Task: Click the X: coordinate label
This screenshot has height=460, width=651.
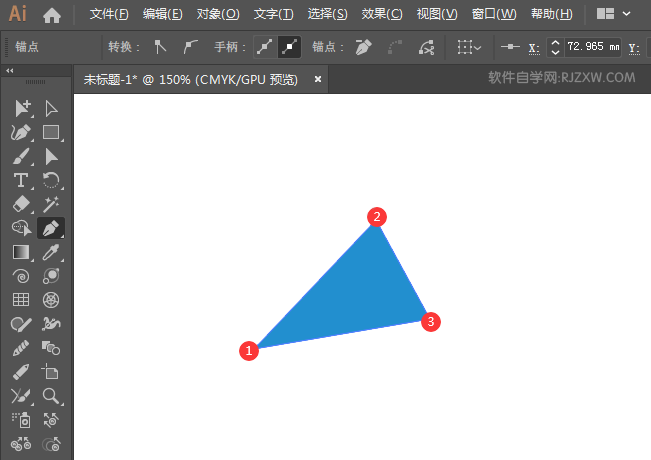Action: pyautogui.click(x=534, y=49)
